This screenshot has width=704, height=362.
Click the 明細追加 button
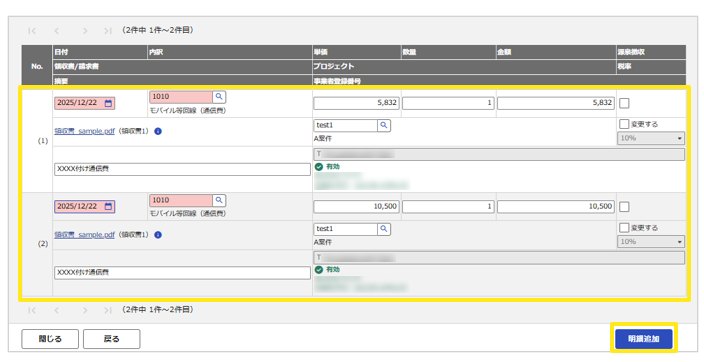pos(644,339)
